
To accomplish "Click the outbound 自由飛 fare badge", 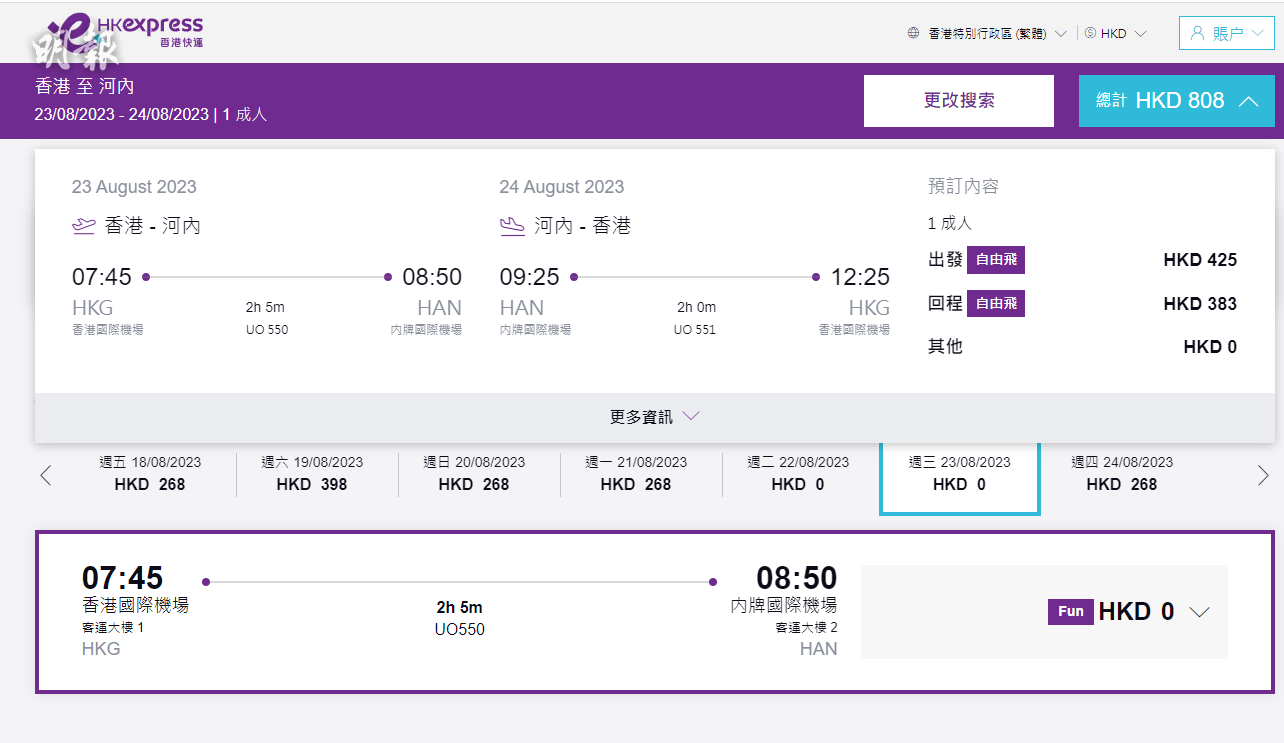I will (996, 260).
